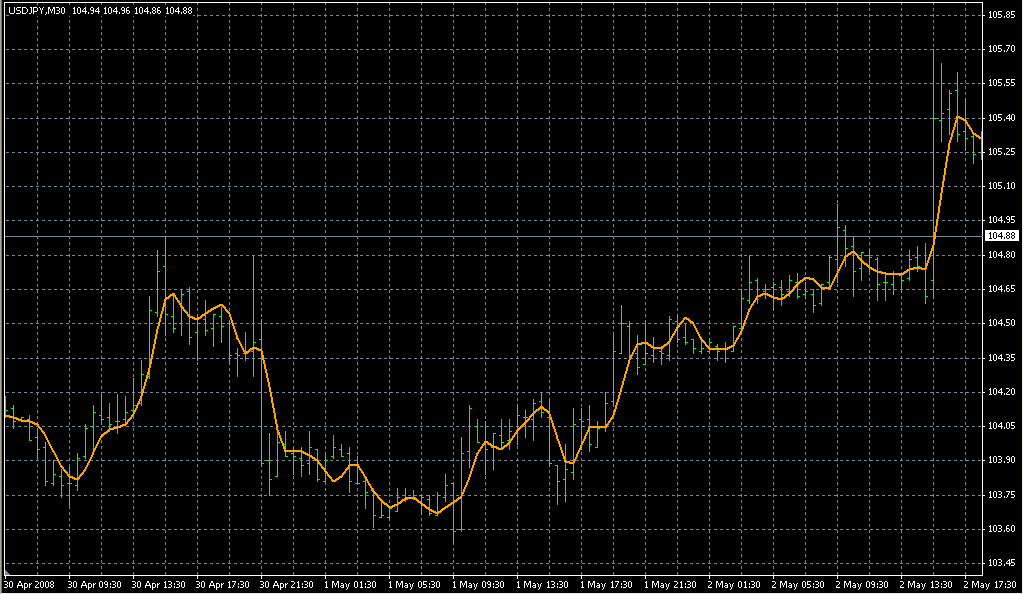This screenshot has width=1024, height=594.
Task: Click the 104.65 price axis label
Action: pyautogui.click(x=1001, y=289)
